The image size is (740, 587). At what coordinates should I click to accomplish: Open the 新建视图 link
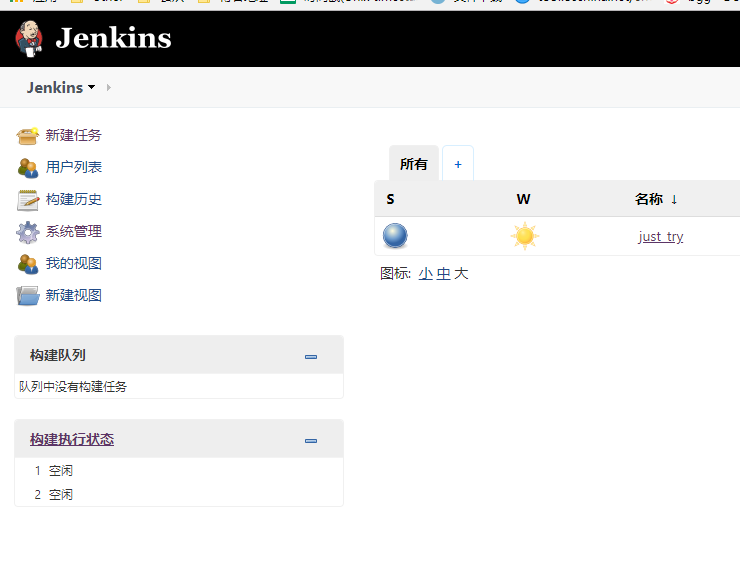tap(74, 295)
